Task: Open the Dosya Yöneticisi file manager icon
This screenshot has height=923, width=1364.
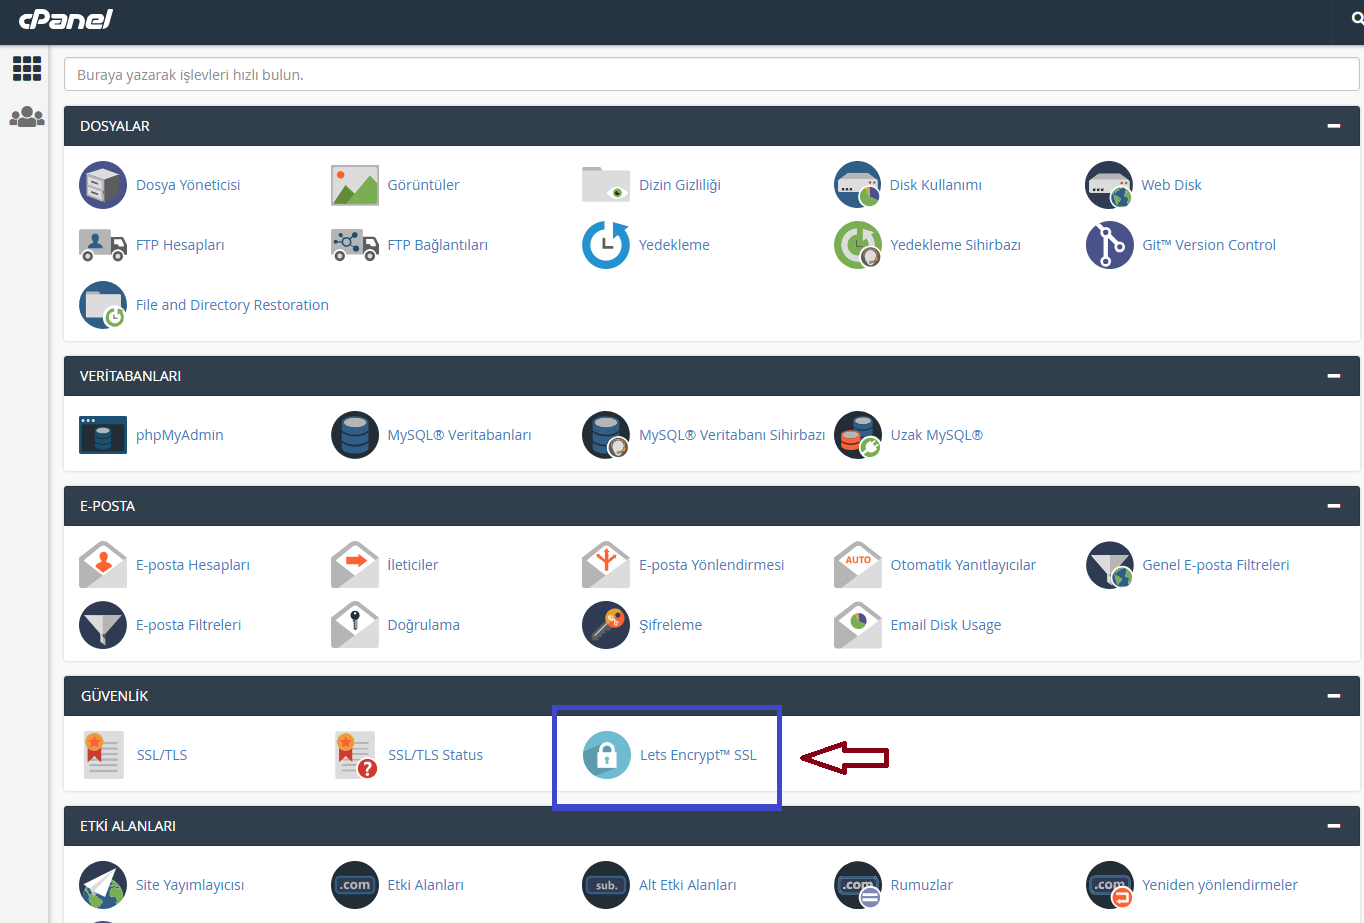Action: 103,185
